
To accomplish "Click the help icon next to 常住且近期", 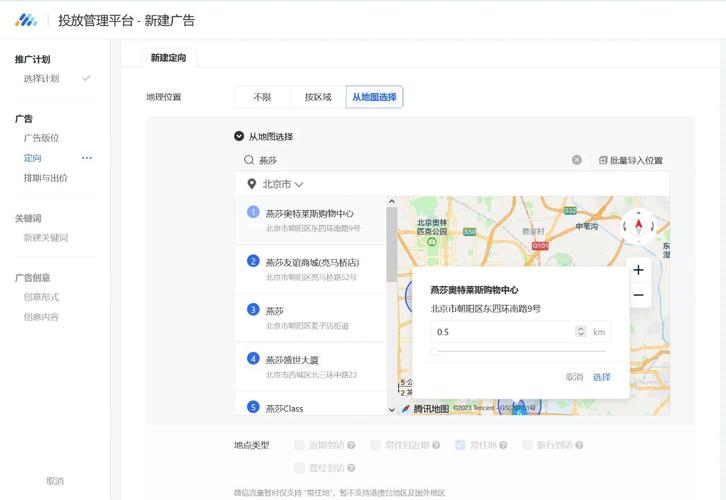I will pos(436,445).
